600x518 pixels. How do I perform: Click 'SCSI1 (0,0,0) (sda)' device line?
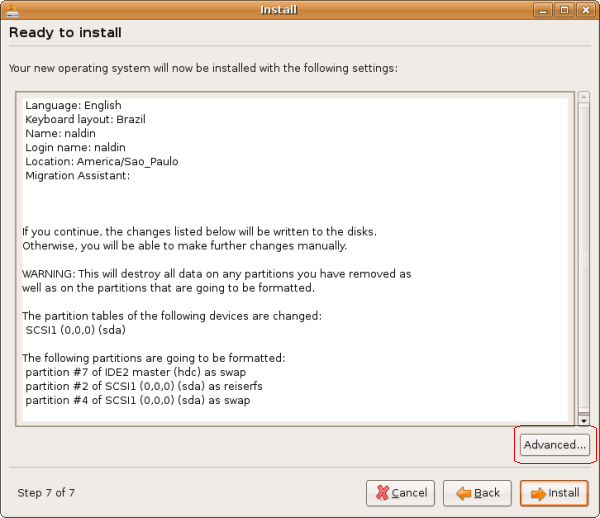point(75,330)
